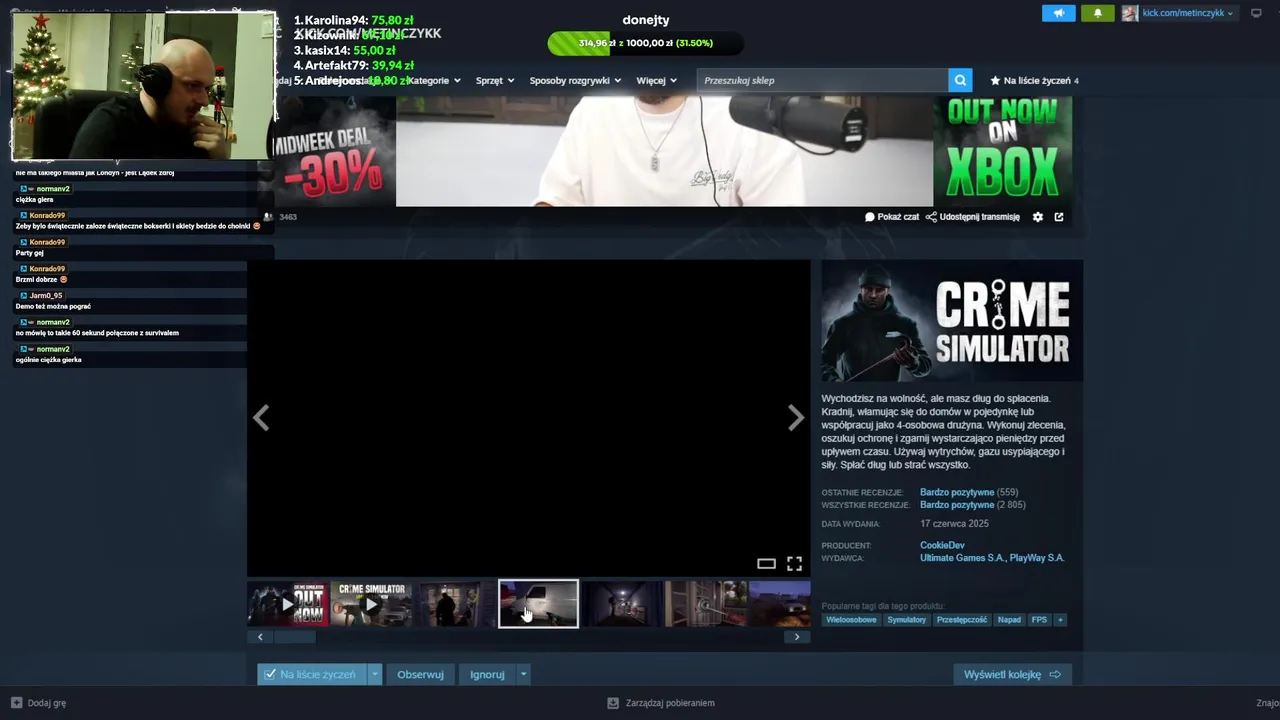Select the dark hallway screenshot thumbnail

coord(622,604)
